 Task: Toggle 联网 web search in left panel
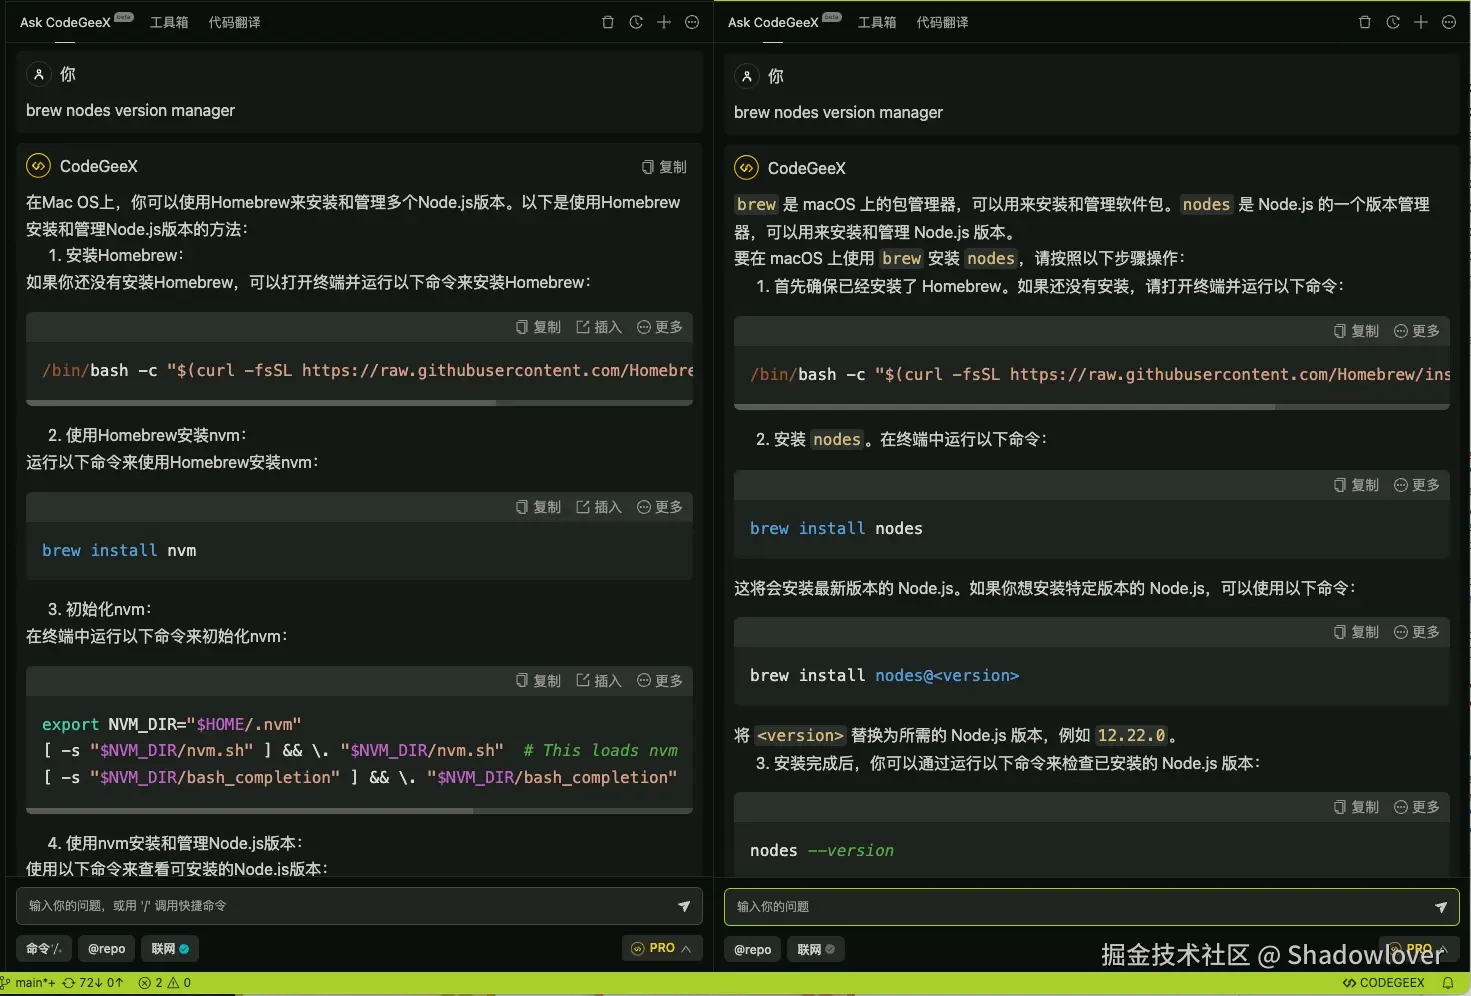click(x=170, y=948)
